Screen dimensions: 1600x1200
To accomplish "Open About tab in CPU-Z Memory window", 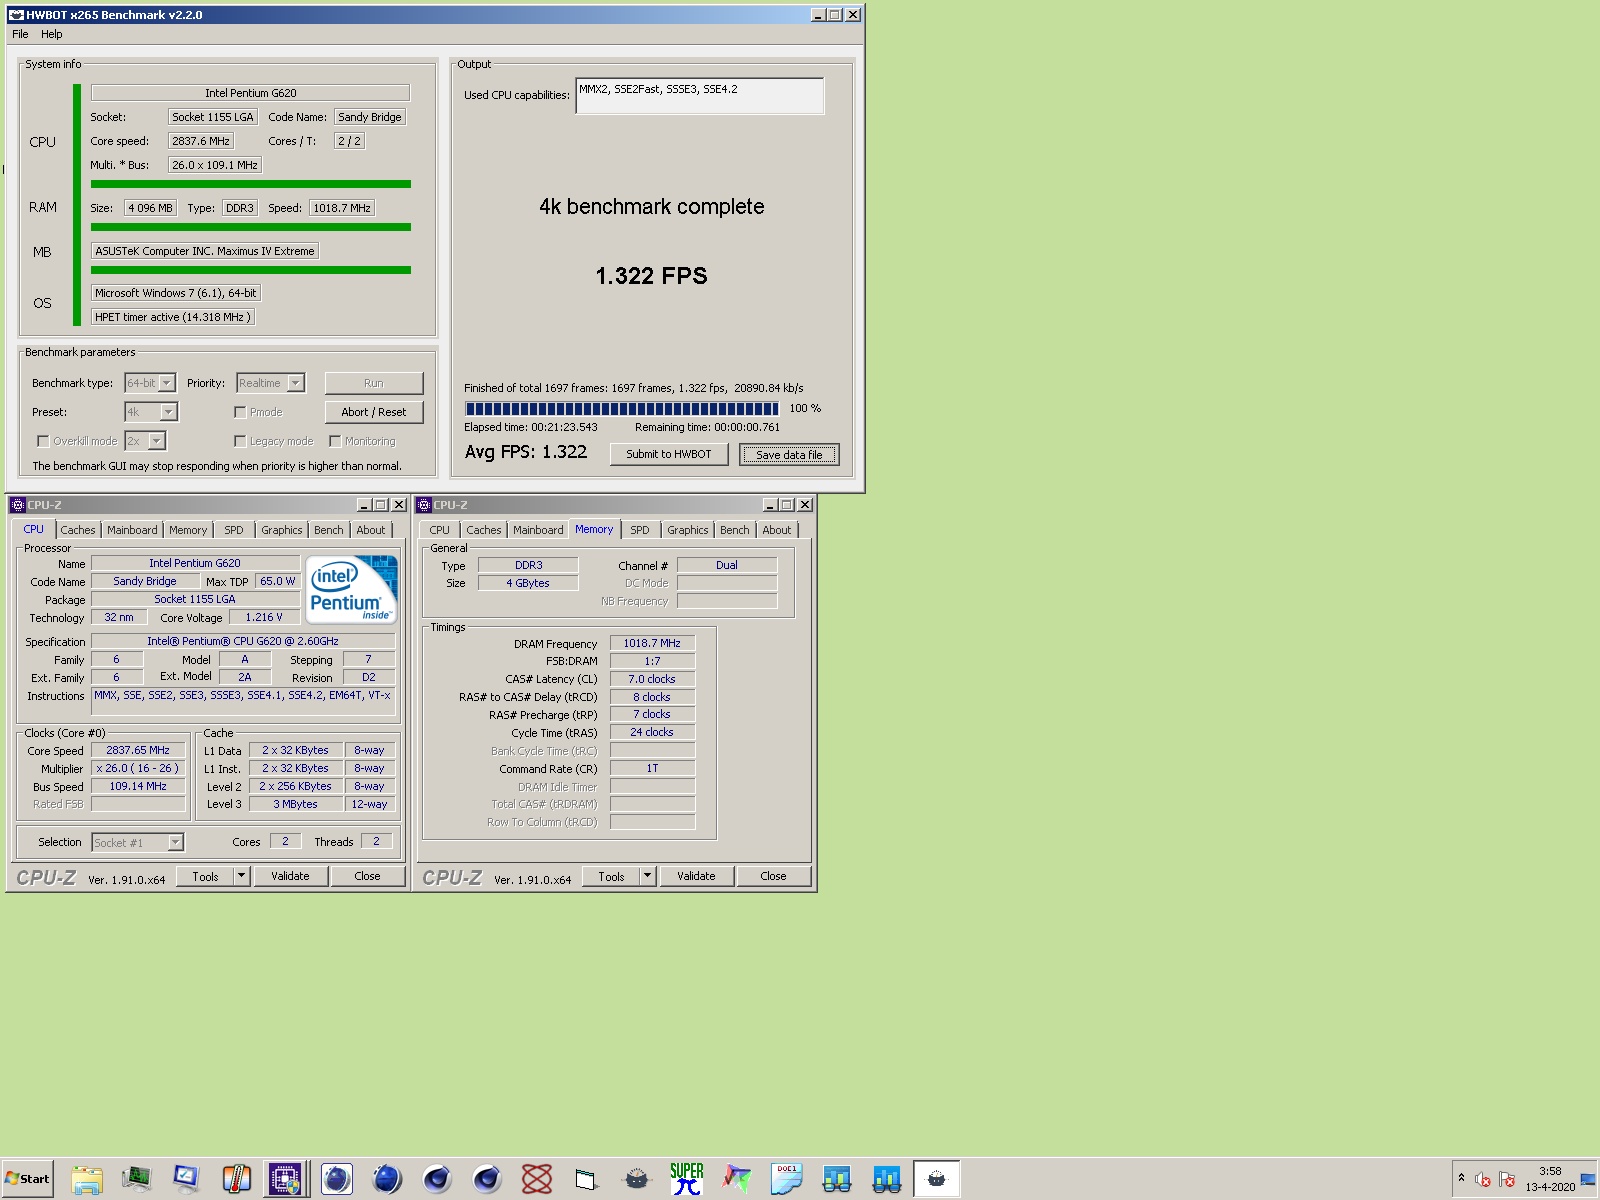I will (777, 530).
